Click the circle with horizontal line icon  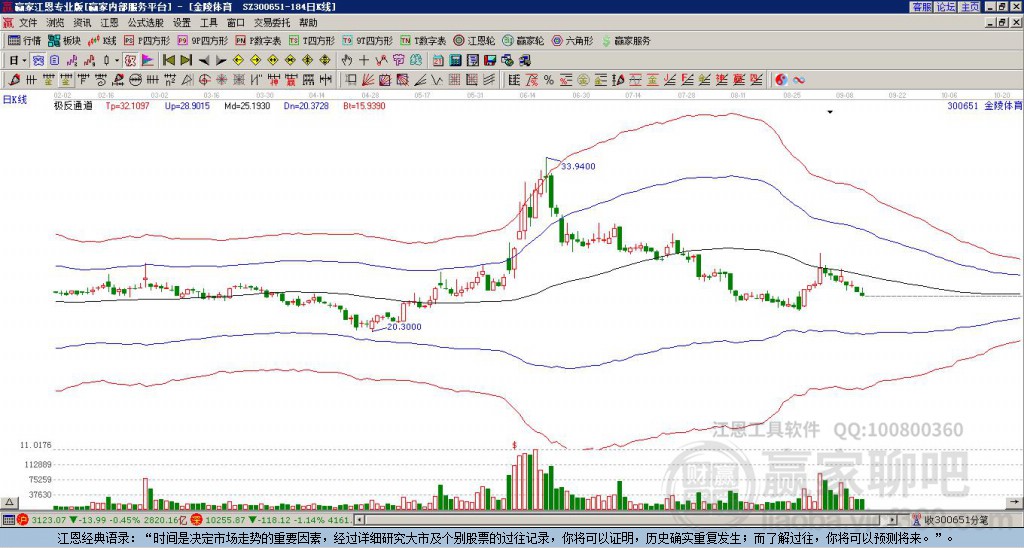pos(135,80)
